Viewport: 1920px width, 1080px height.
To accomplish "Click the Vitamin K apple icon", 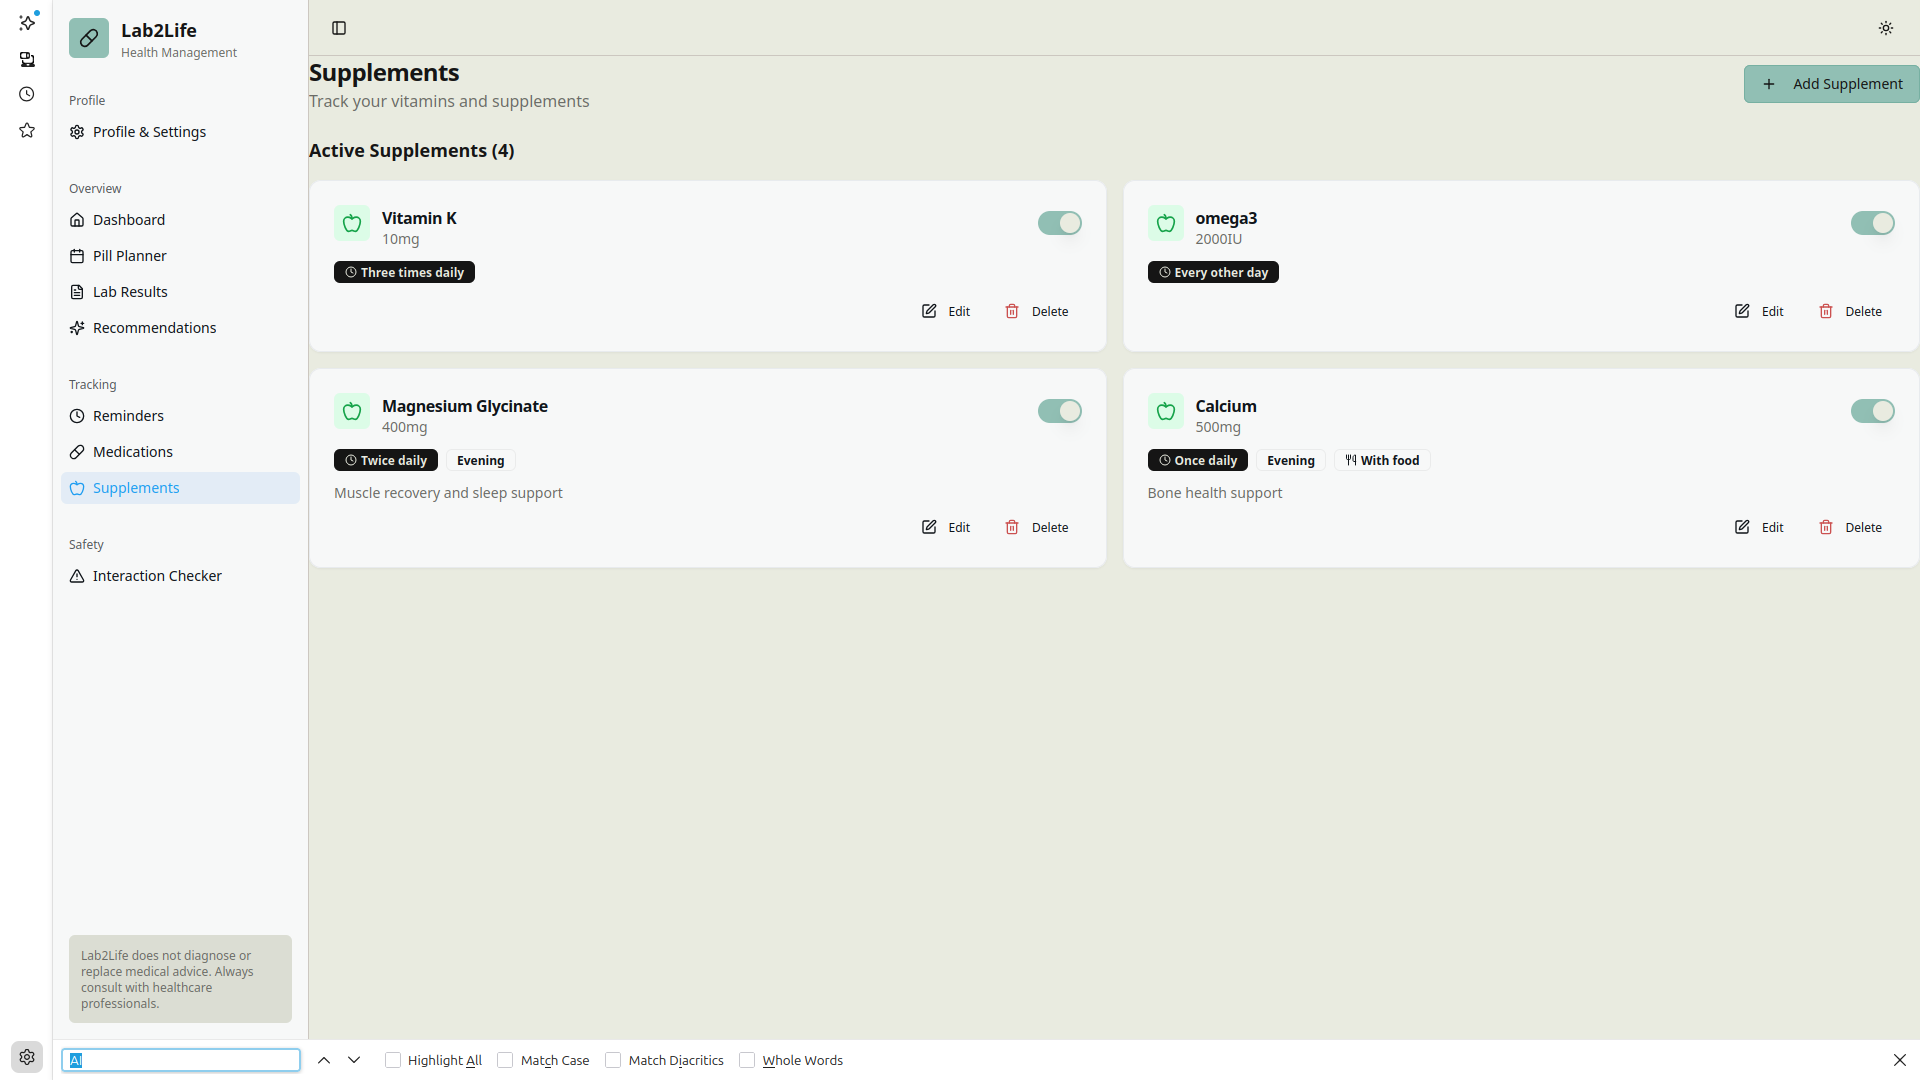I will [352, 224].
